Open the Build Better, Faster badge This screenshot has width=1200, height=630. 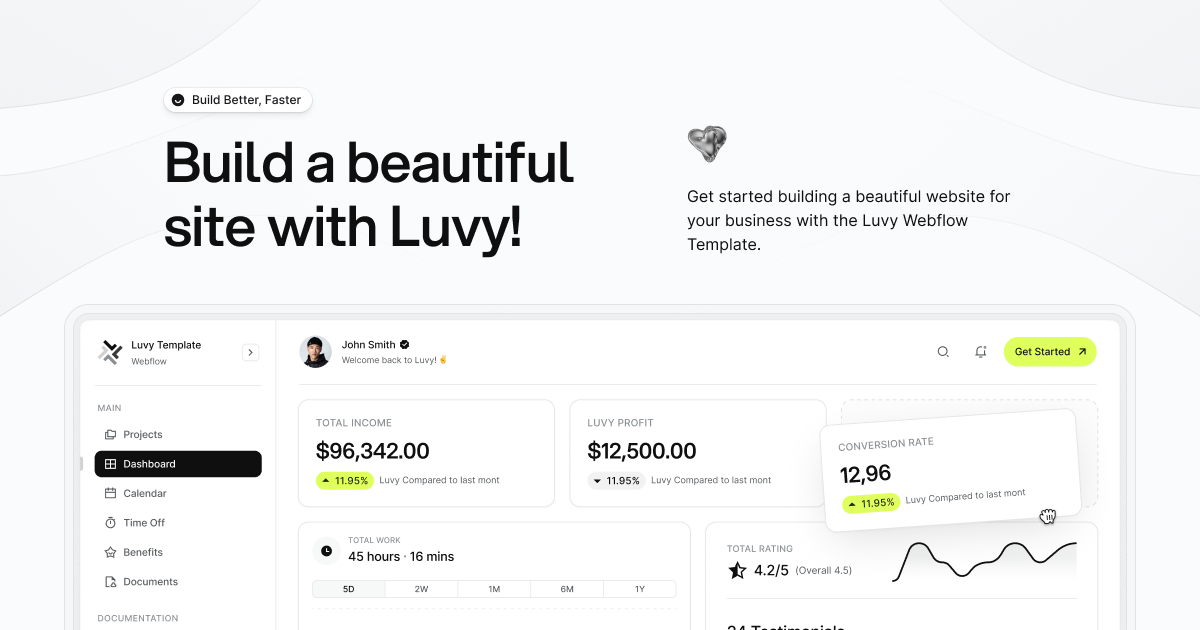(237, 99)
